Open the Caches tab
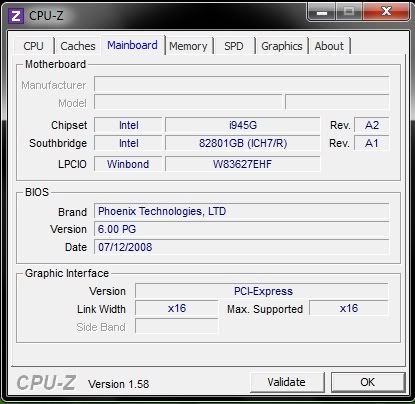Viewport: 415px width, 404px height. (x=78, y=46)
